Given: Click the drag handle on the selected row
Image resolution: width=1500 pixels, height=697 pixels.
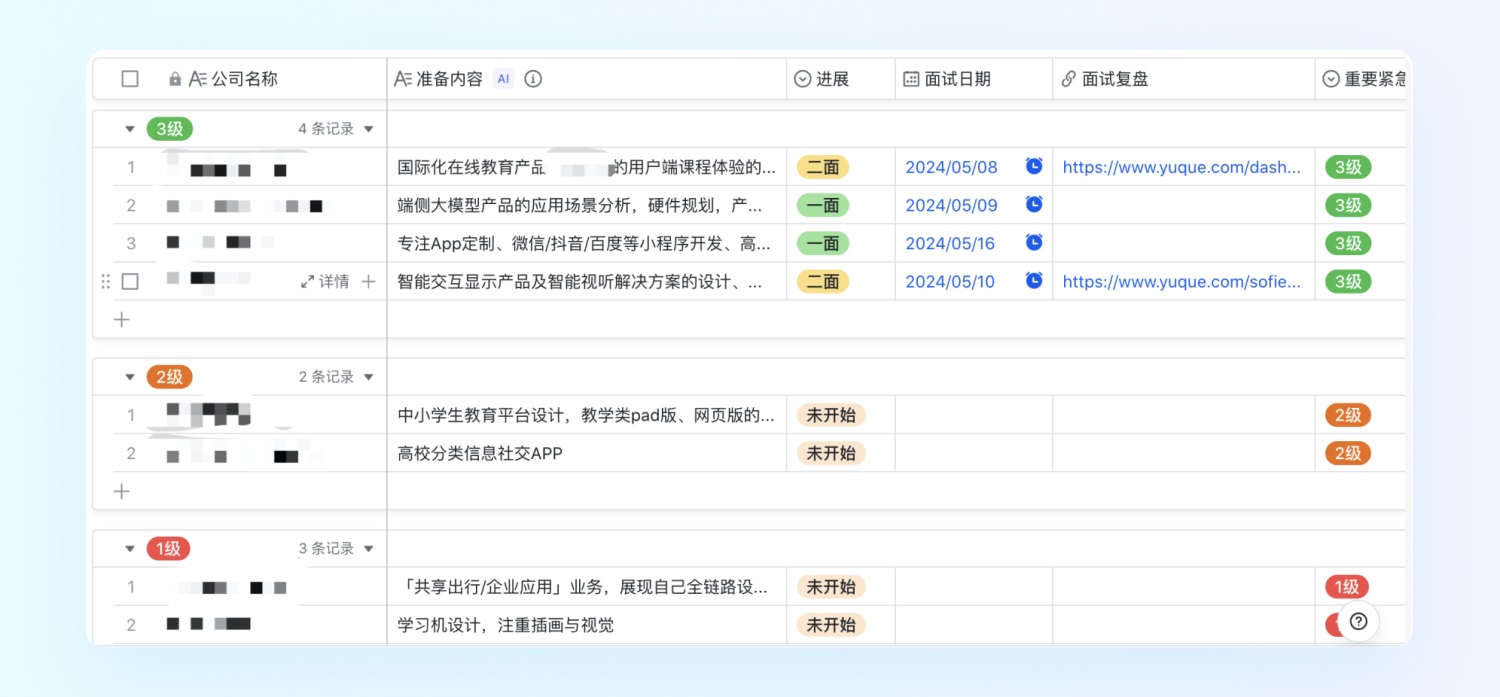Looking at the screenshot, I should (105, 281).
